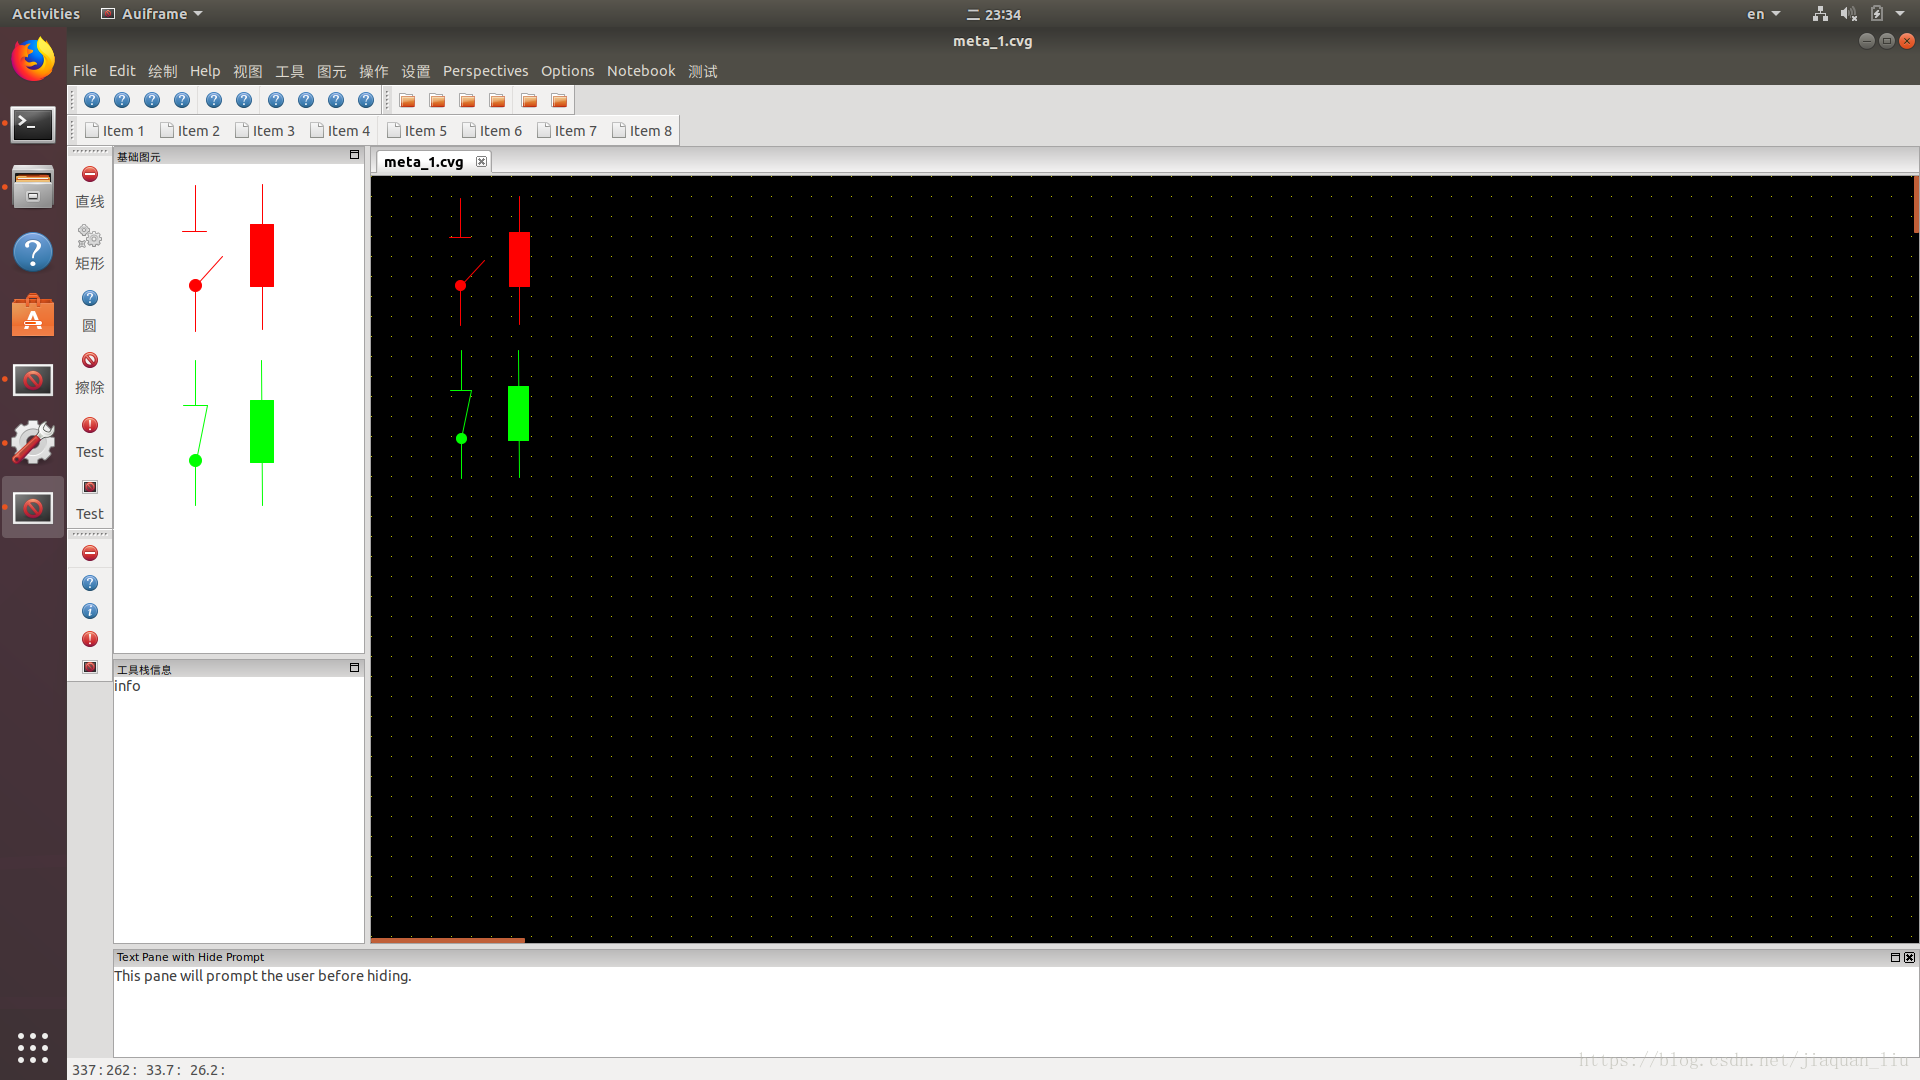Click the coordinate input field at bottom

click(x=149, y=1068)
